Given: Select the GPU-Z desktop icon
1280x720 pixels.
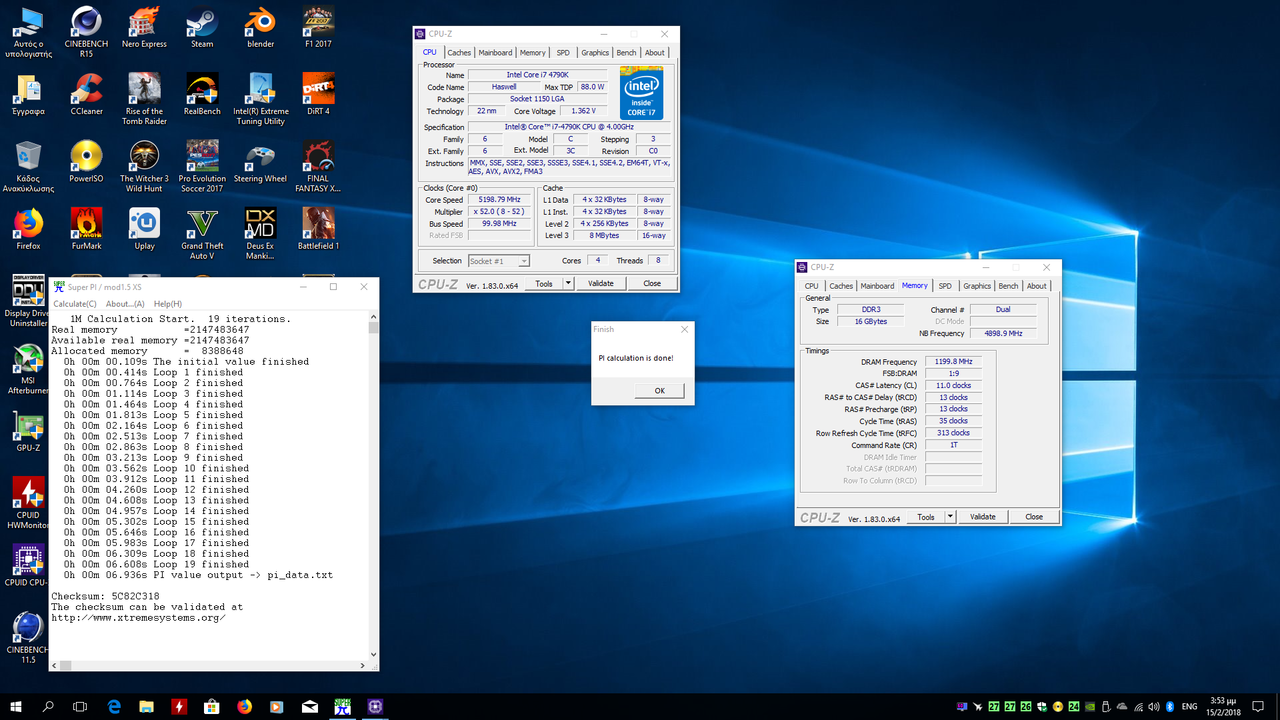Looking at the screenshot, I should point(28,430).
